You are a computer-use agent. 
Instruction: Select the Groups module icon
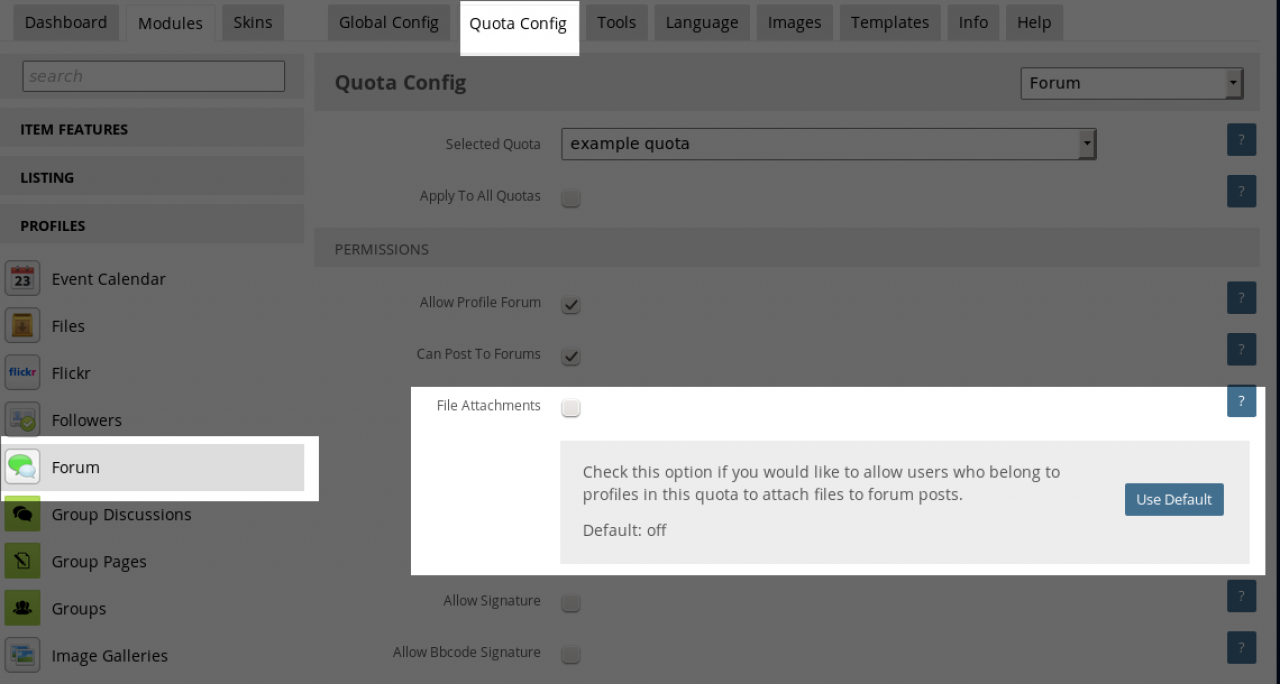coord(23,608)
